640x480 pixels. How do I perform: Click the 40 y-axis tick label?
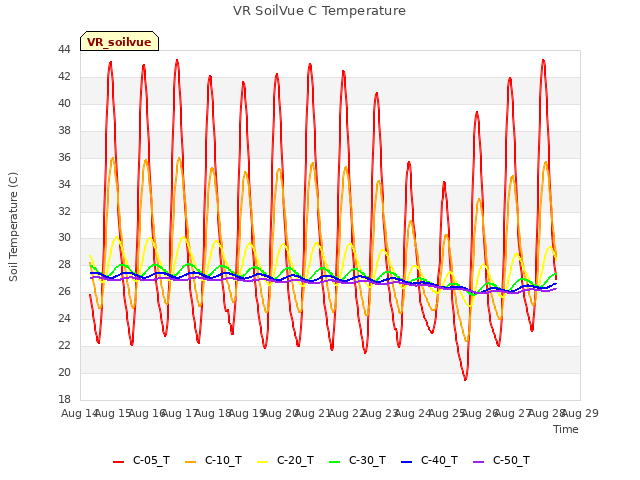(64, 103)
